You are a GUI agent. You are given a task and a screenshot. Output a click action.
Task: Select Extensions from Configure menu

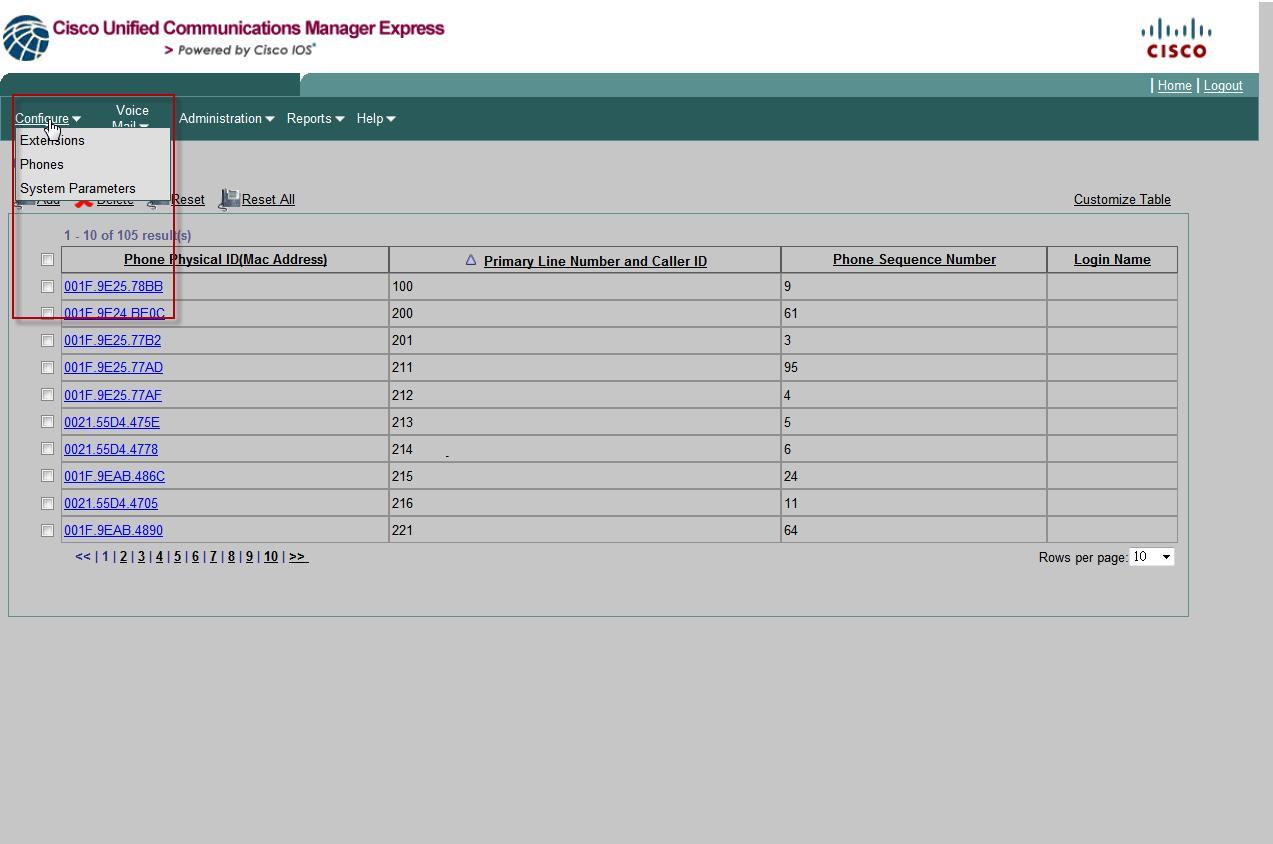click(x=52, y=141)
